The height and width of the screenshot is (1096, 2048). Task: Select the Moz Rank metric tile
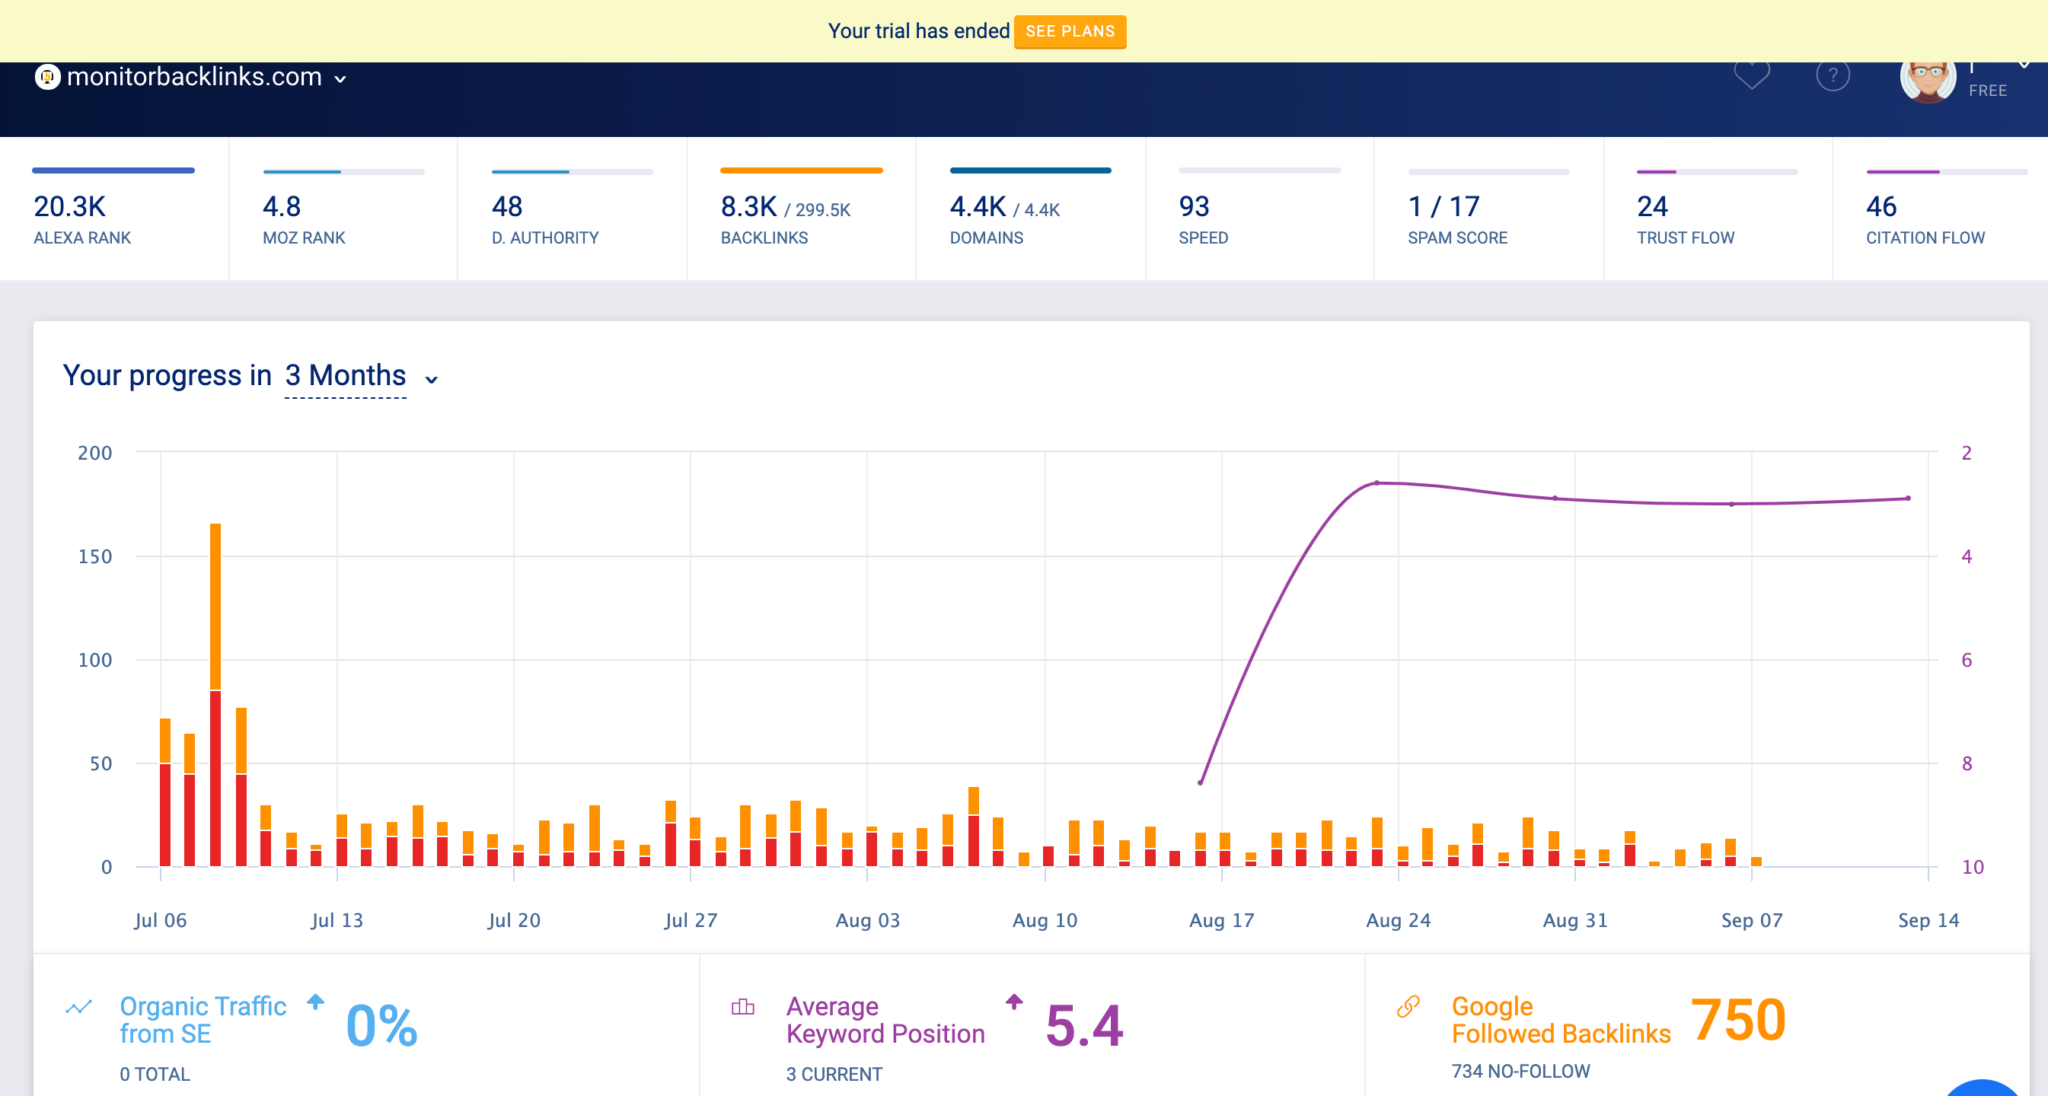[x=343, y=209]
